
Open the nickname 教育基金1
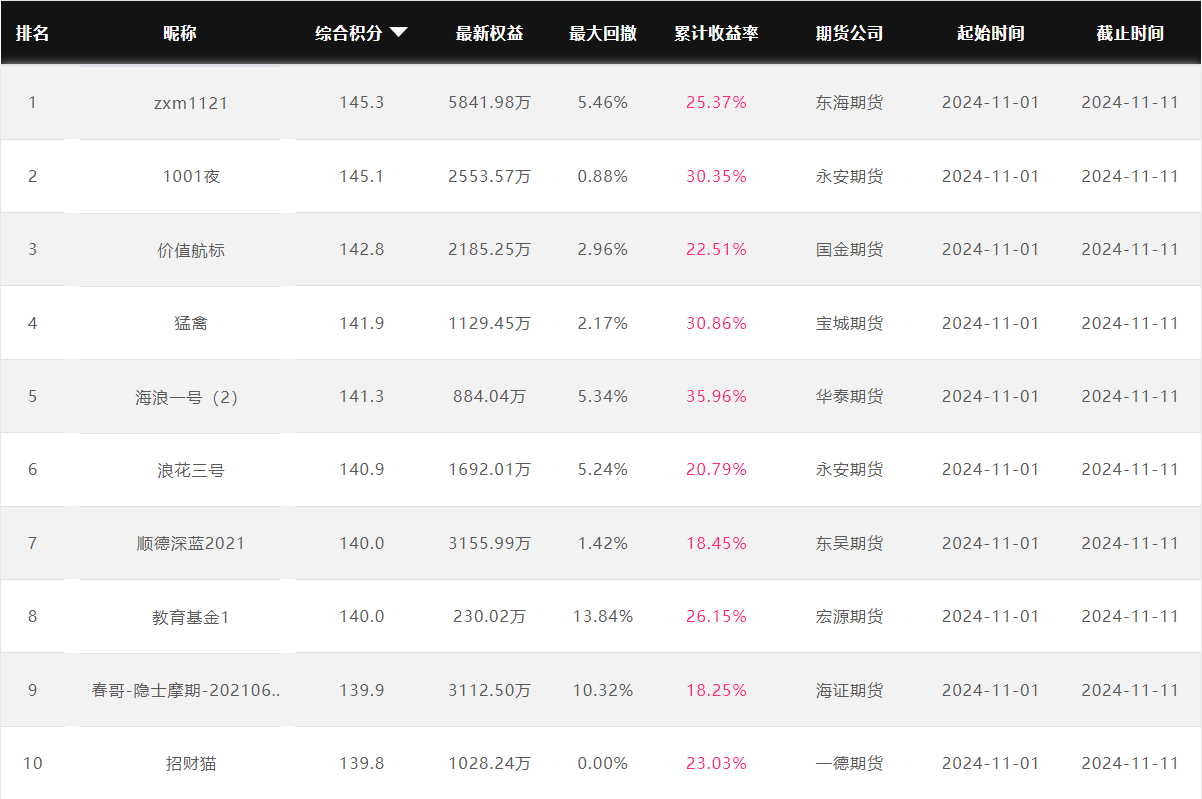click(191, 616)
